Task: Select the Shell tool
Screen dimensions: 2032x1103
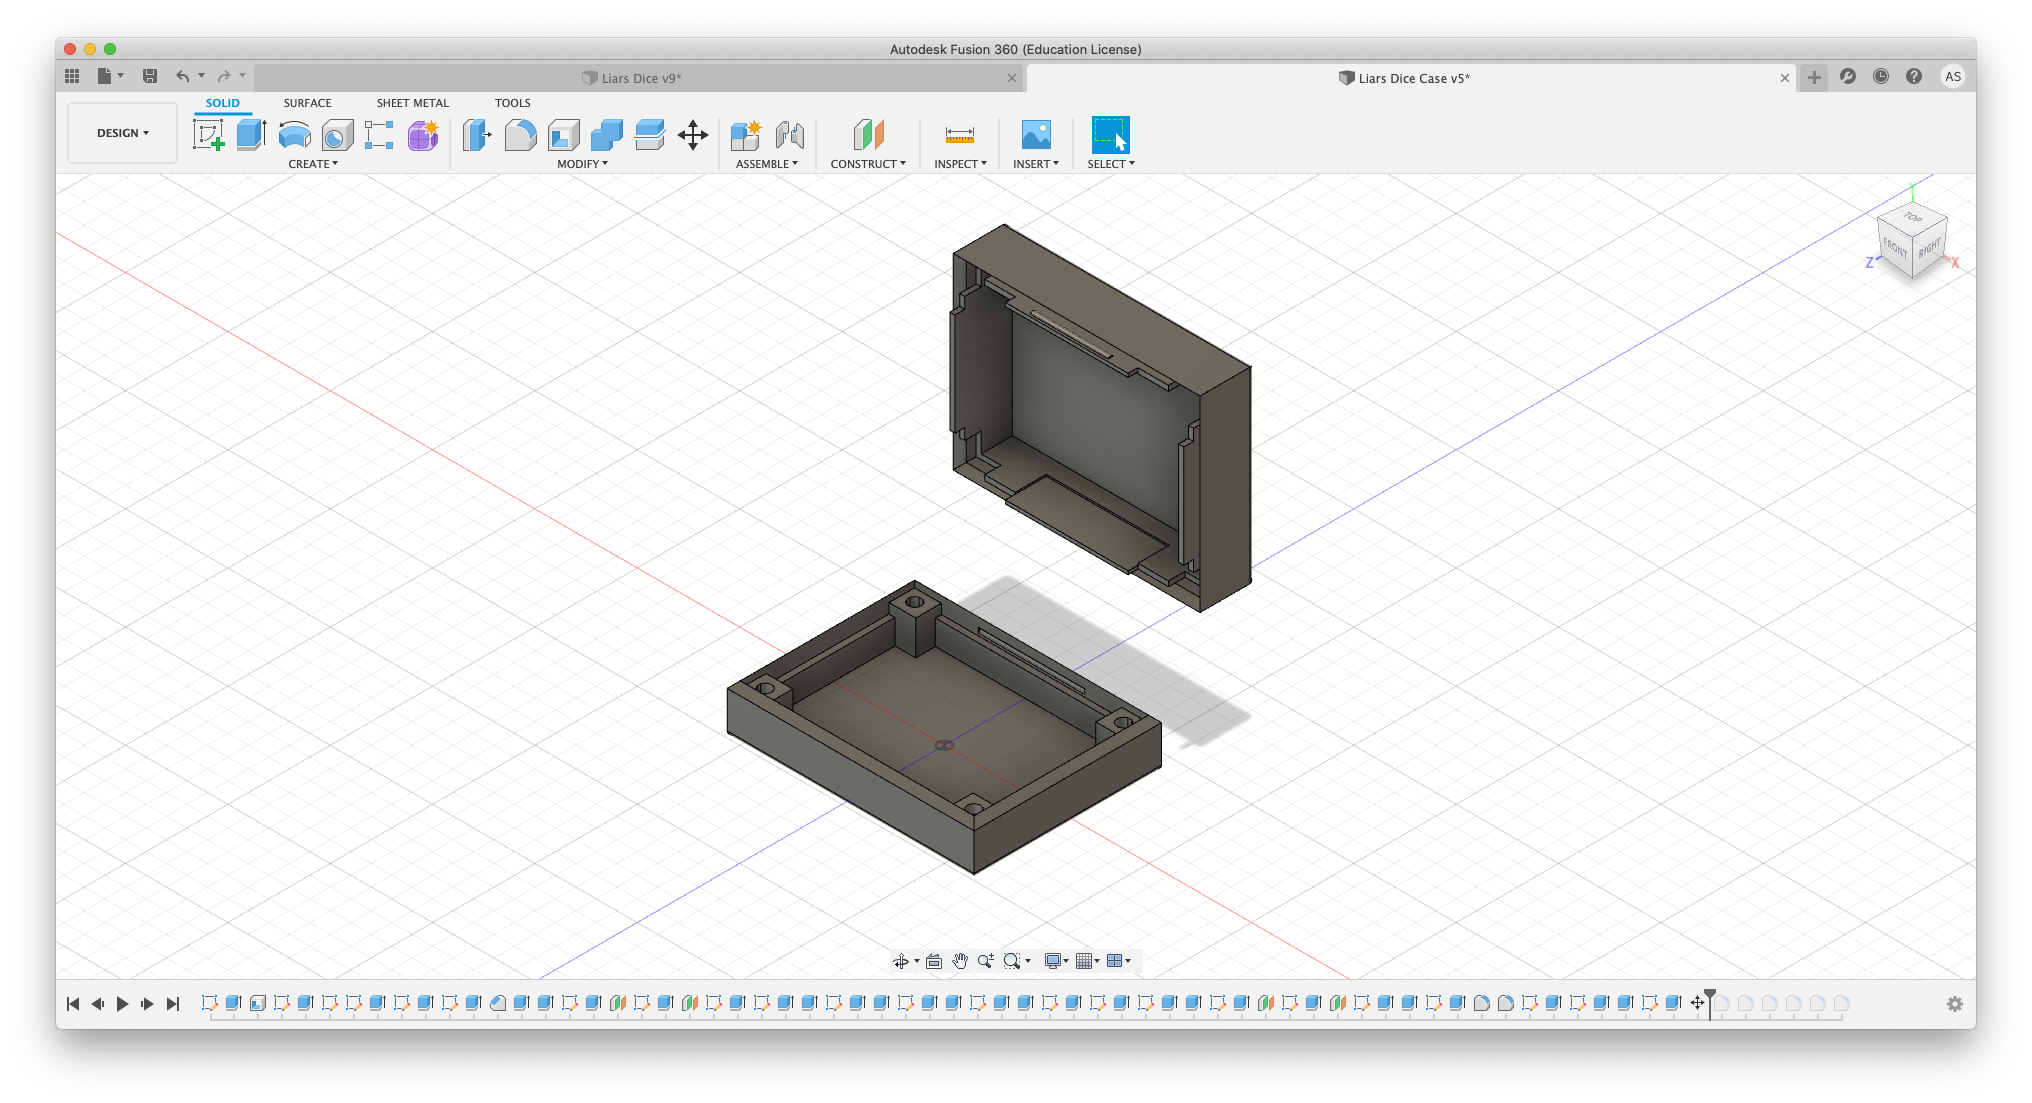Action: (x=563, y=135)
